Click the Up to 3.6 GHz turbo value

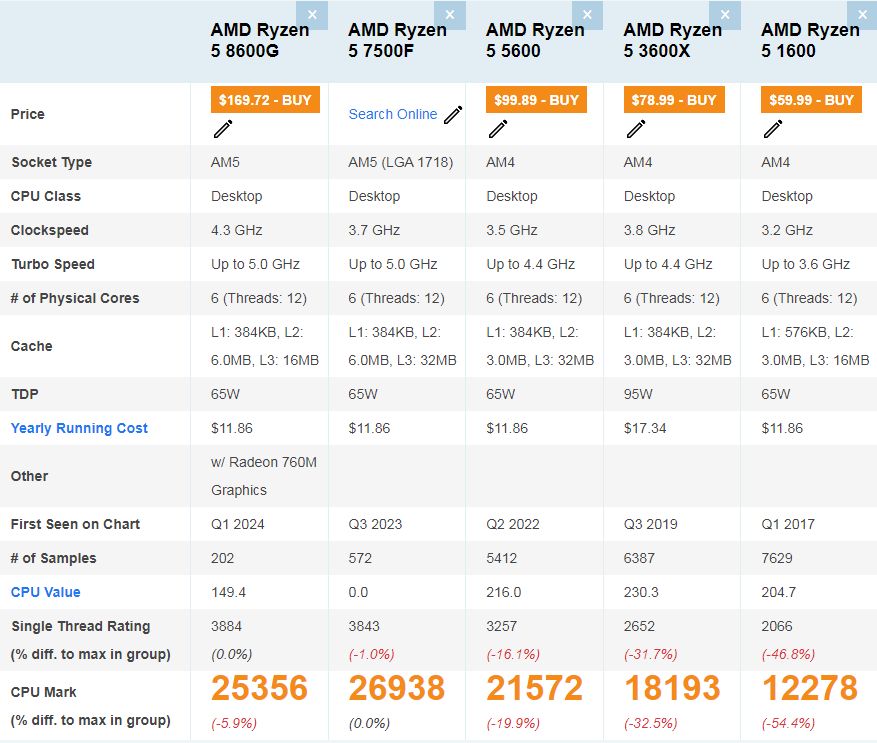point(806,264)
